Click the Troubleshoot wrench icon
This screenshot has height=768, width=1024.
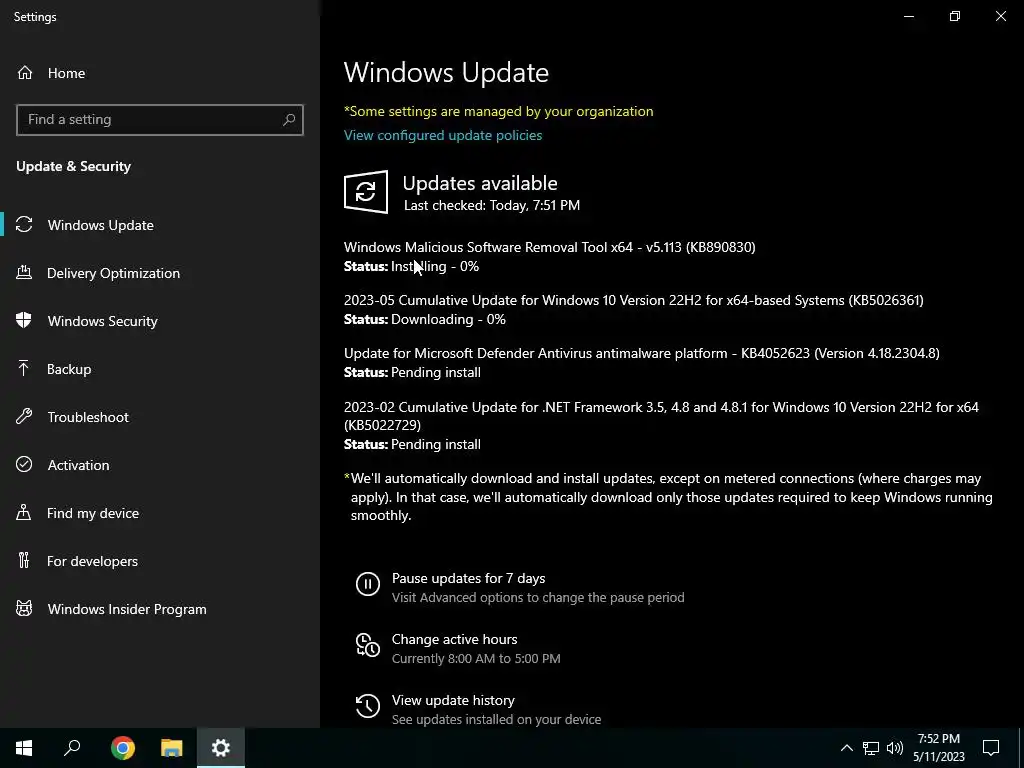click(x=24, y=417)
